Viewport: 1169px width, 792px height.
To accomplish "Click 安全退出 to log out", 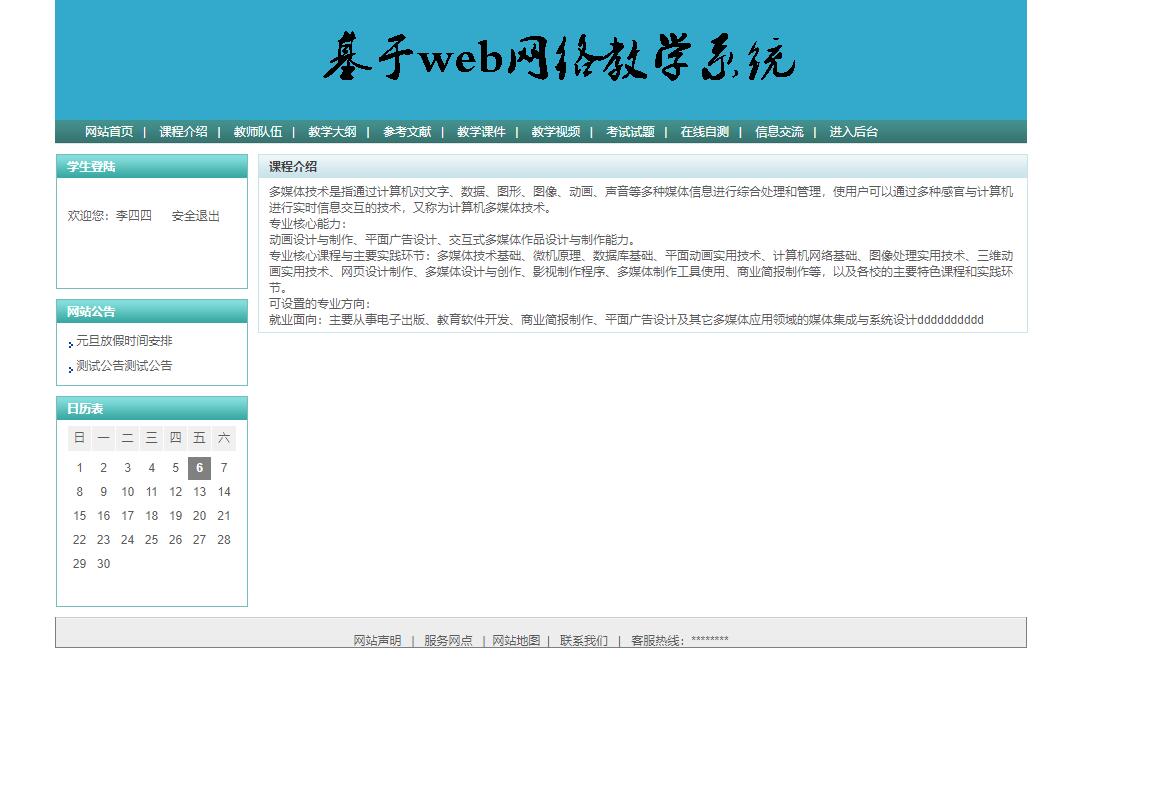I will click(x=195, y=215).
